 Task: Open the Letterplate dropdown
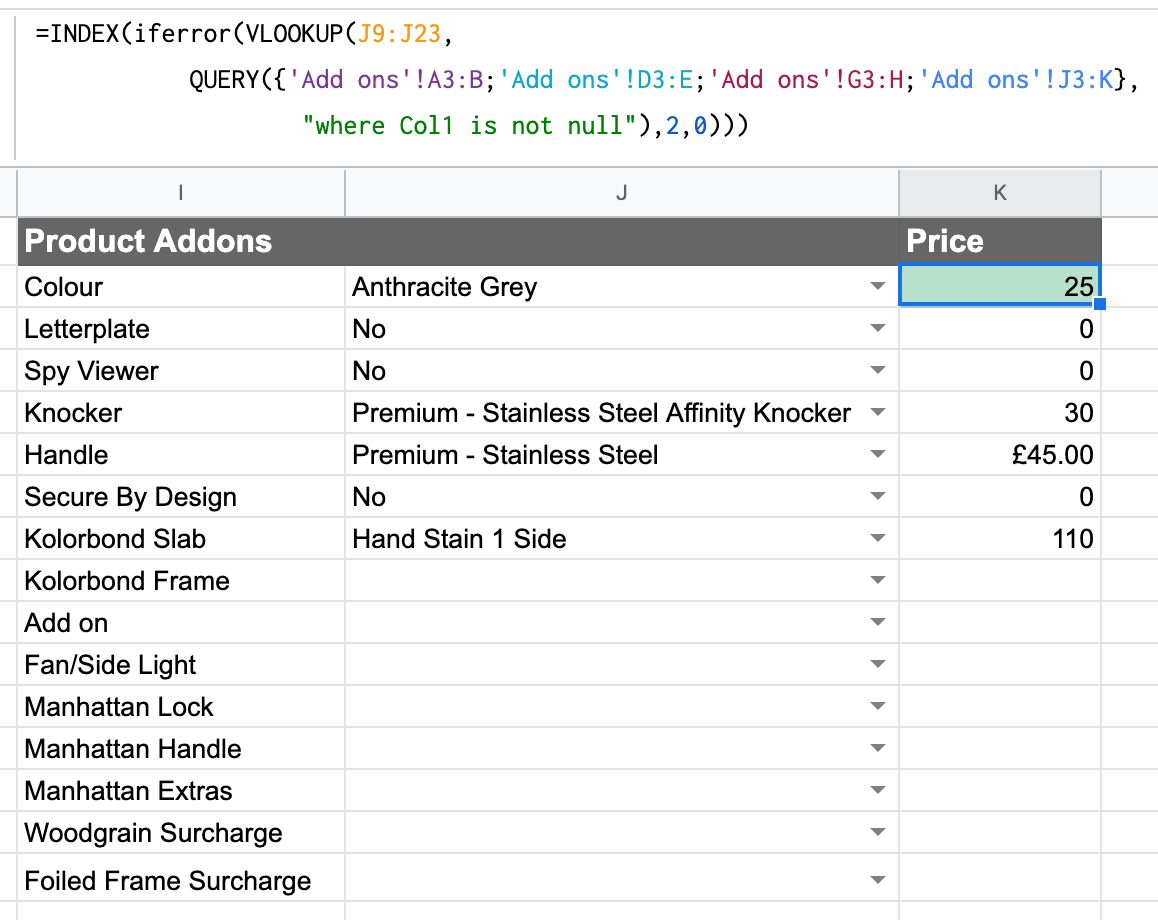[878, 329]
